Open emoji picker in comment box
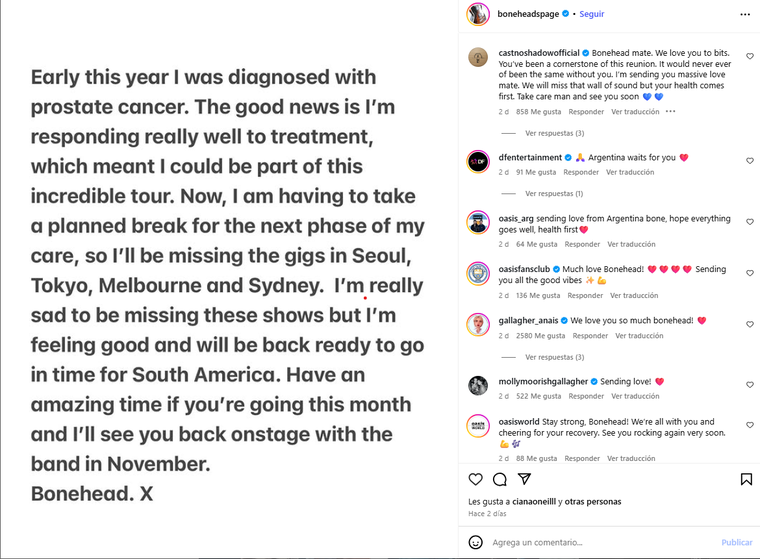 click(x=476, y=542)
